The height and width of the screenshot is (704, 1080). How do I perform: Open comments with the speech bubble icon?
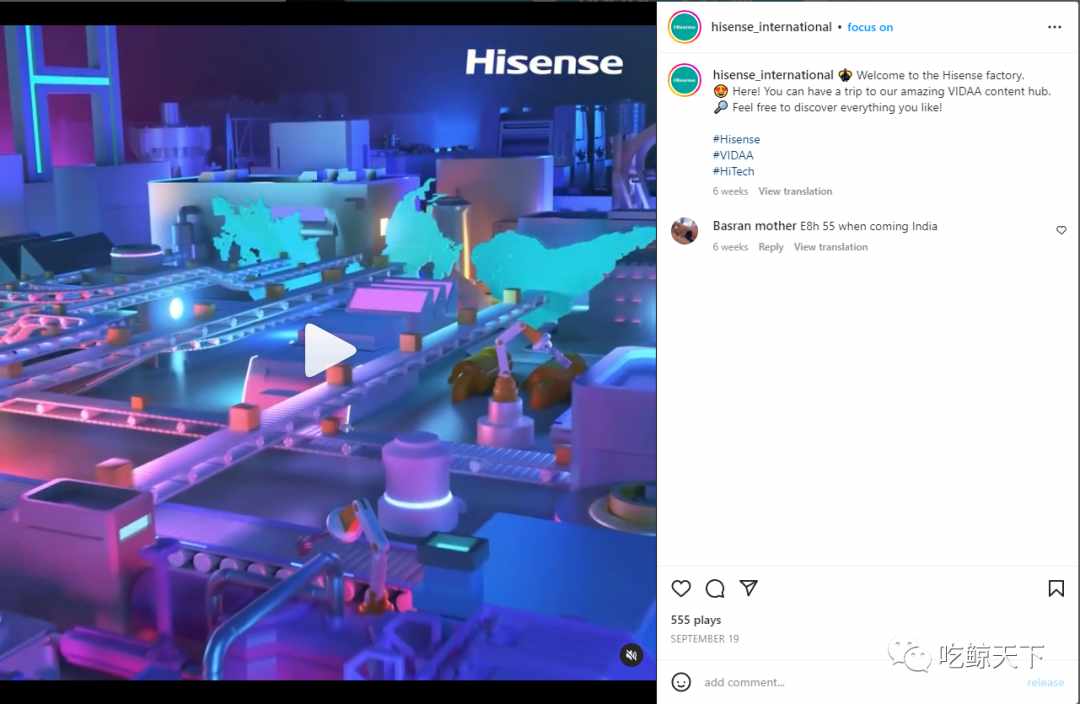(x=715, y=588)
